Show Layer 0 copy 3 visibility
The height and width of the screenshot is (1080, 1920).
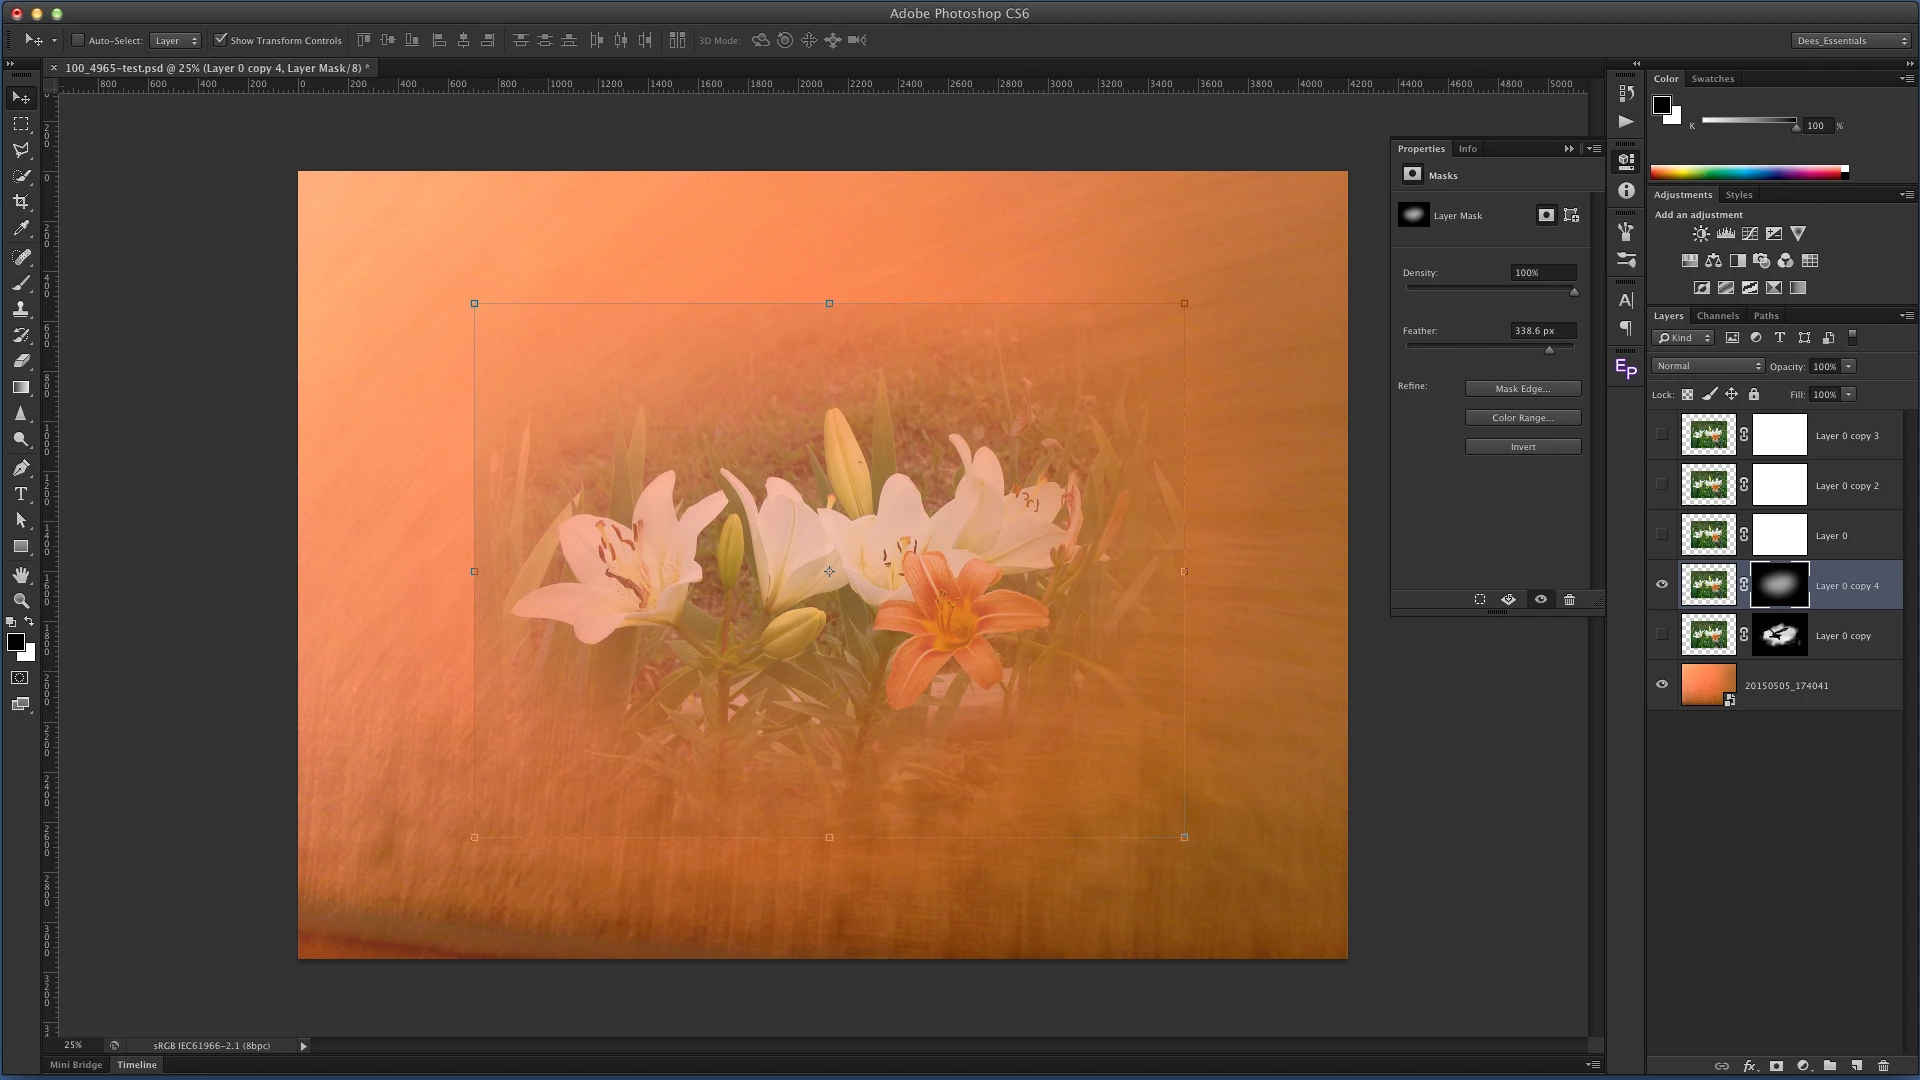click(x=1662, y=435)
